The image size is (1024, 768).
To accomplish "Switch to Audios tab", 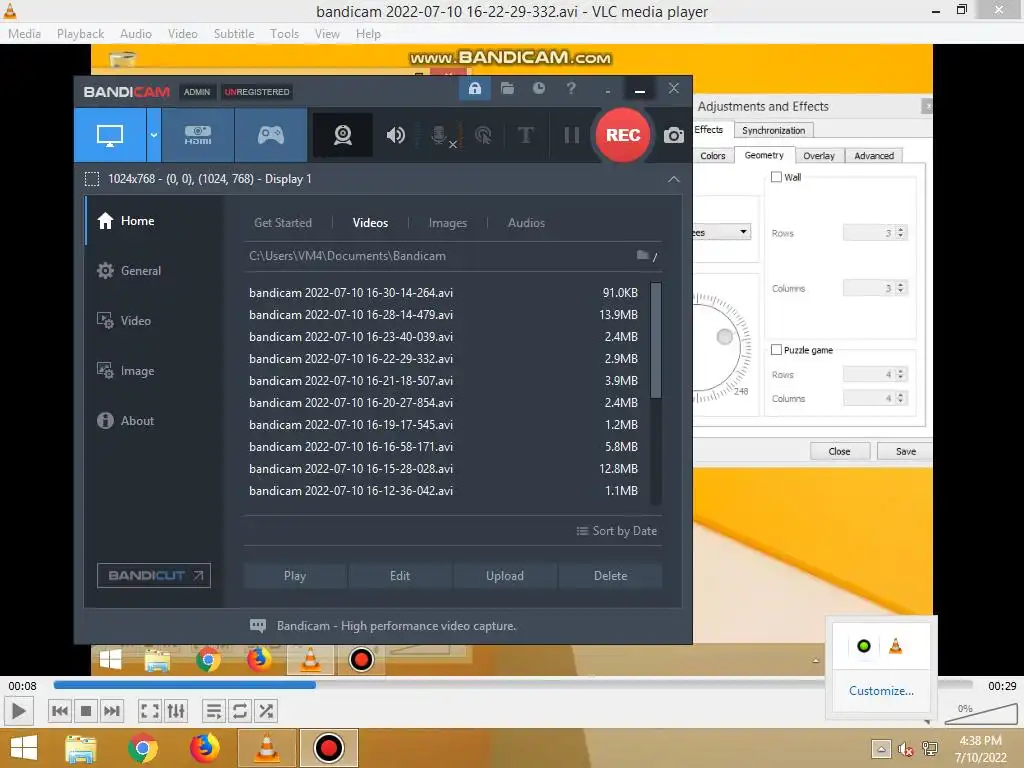I will pos(526,223).
